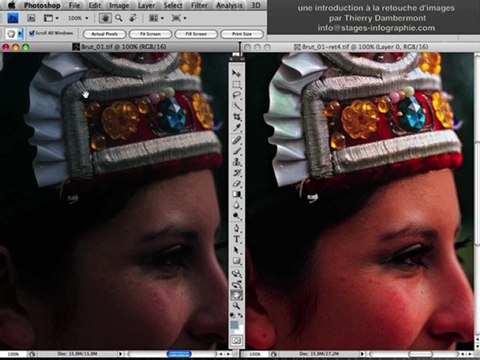Click Brut_01-ret4.tif window zoom percentage field
This screenshot has width=480, height=360.
click(x=255, y=354)
